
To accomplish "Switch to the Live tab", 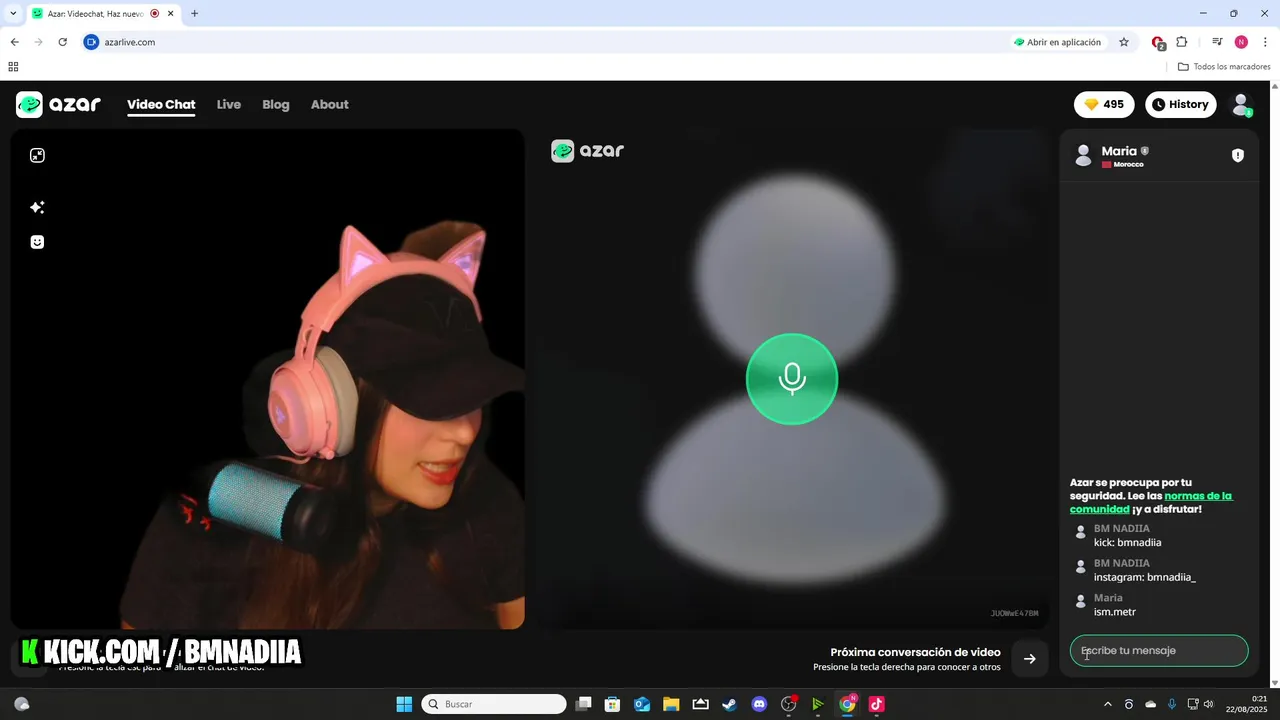I will point(229,104).
